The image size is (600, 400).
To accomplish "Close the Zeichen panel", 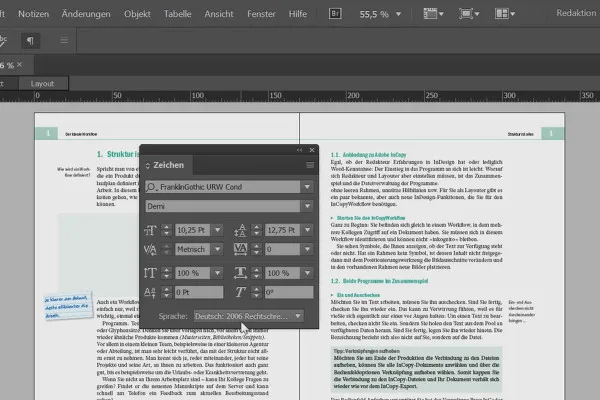I will [x=312, y=150].
